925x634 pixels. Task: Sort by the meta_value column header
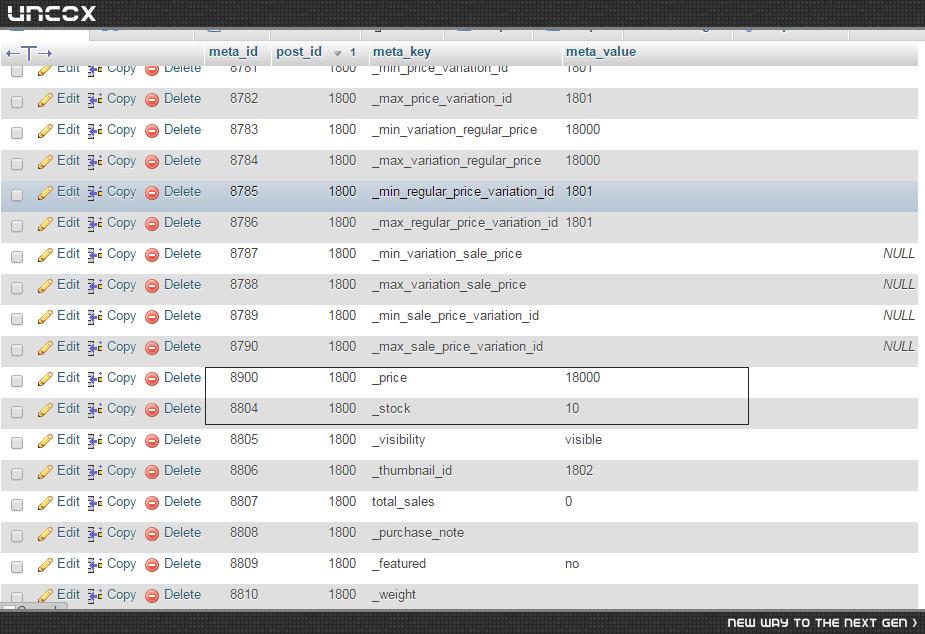[x=601, y=52]
